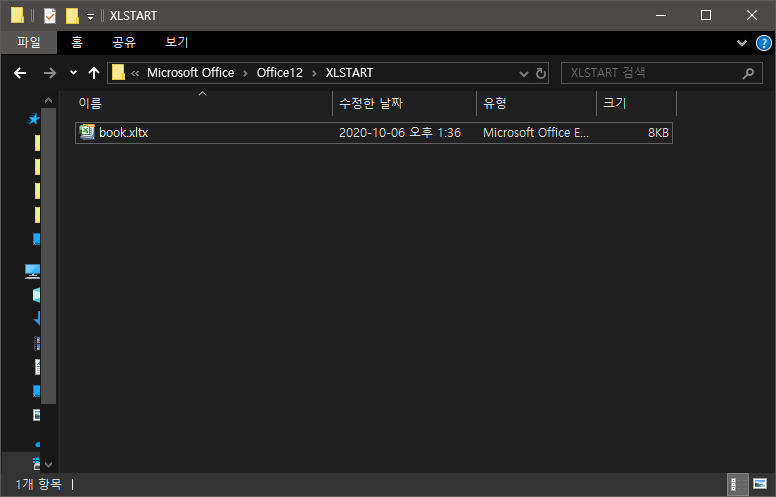Click the search magnifier icon
This screenshot has height=497, width=776.
tap(748, 73)
